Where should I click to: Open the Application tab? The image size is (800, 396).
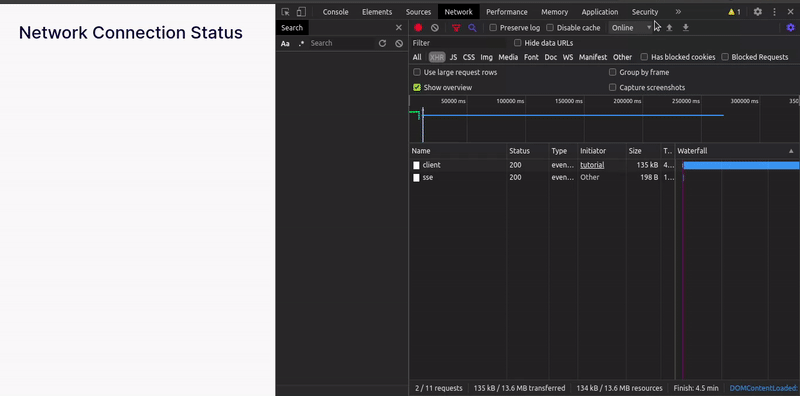tap(599, 12)
